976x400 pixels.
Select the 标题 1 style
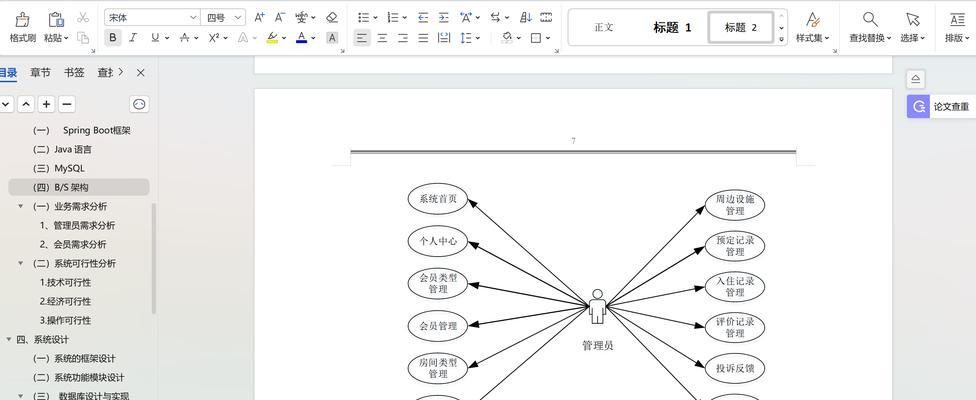(x=672, y=27)
